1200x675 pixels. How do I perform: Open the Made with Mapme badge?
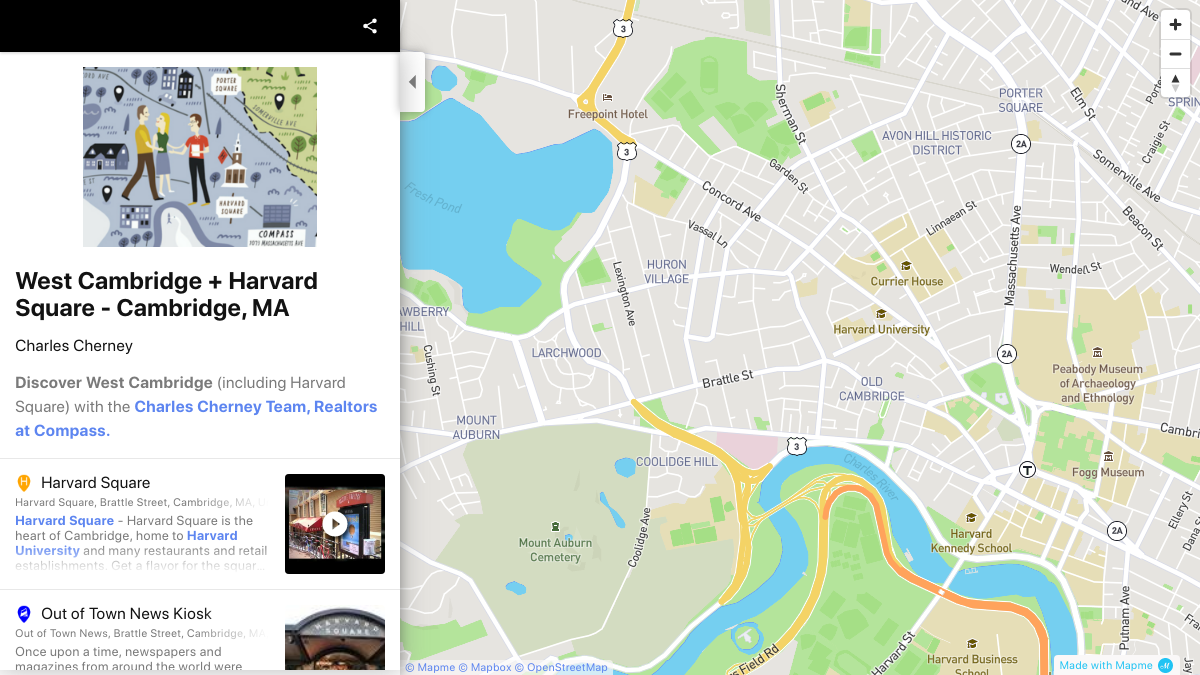1114,665
